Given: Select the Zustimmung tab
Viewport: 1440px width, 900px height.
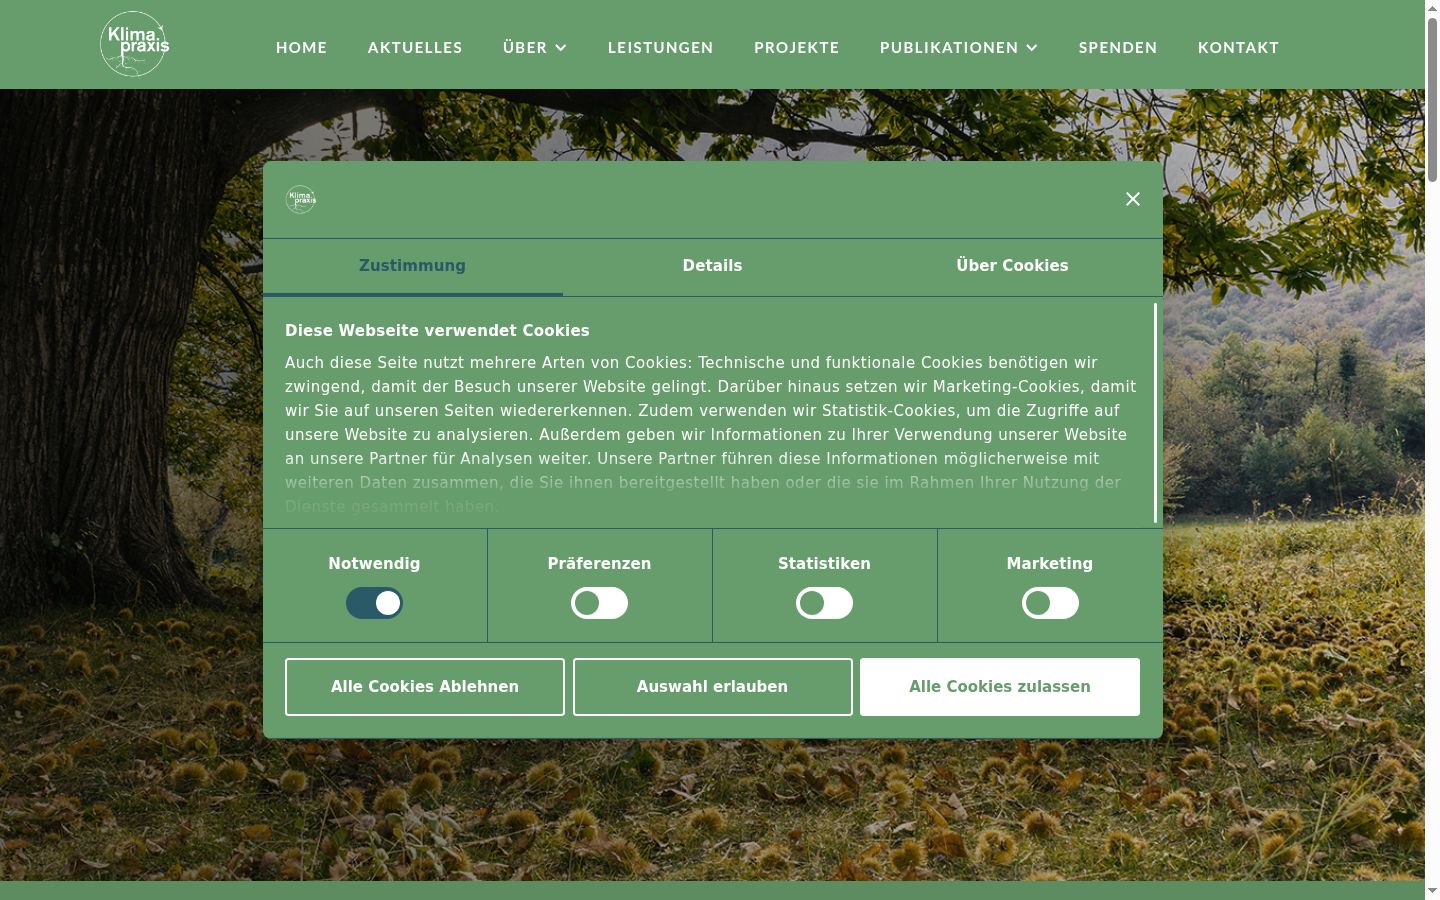Looking at the screenshot, I should coord(413,266).
